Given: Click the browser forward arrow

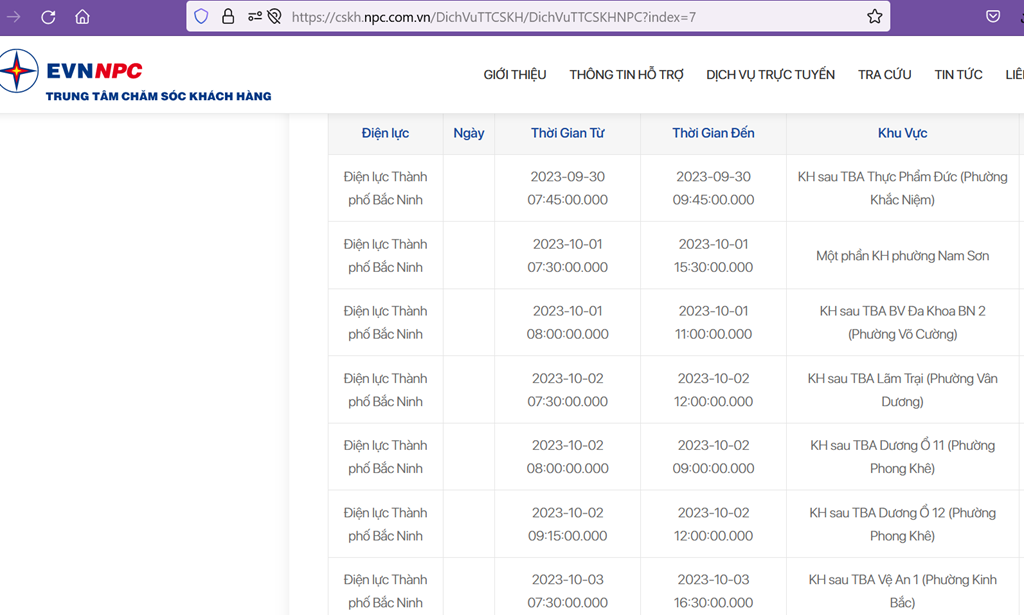Looking at the screenshot, I should (14, 17).
